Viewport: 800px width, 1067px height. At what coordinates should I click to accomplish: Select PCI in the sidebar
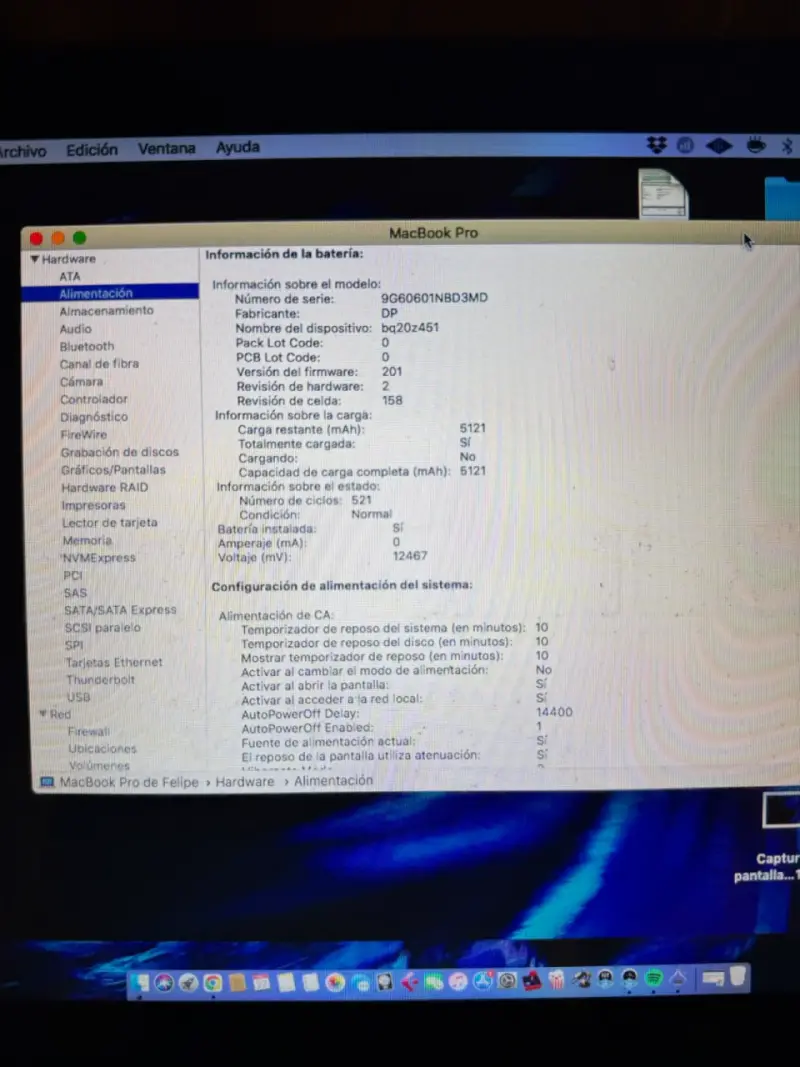[x=73, y=576]
